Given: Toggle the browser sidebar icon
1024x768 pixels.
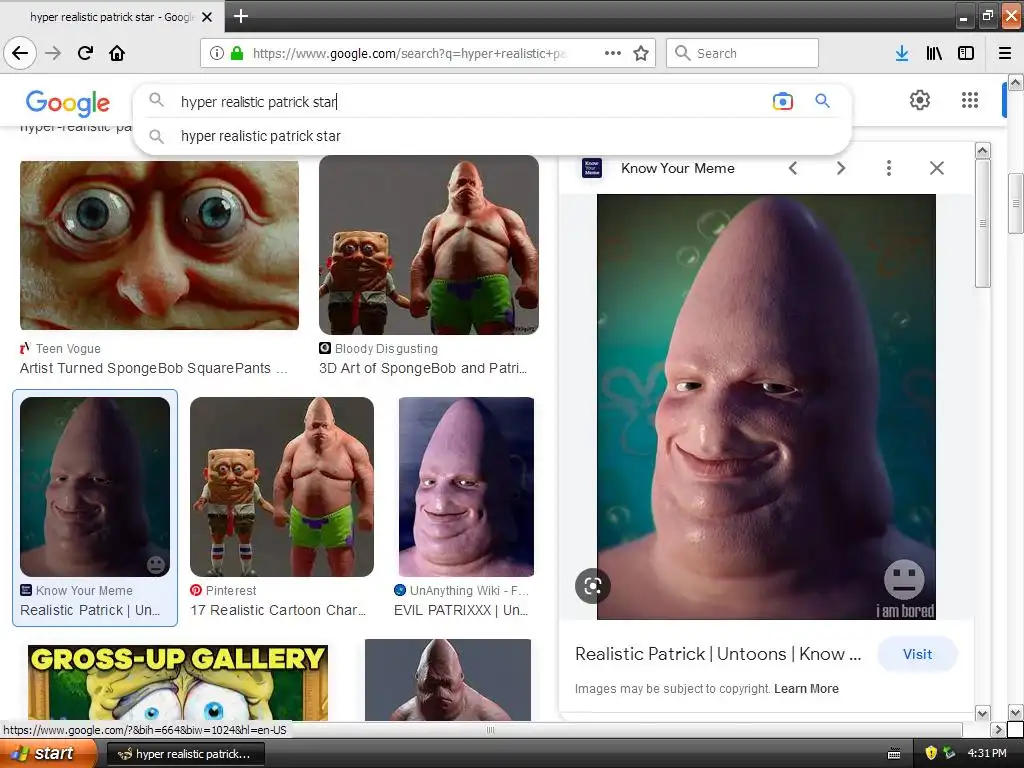Looking at the screenshot, I should (966, 53).
